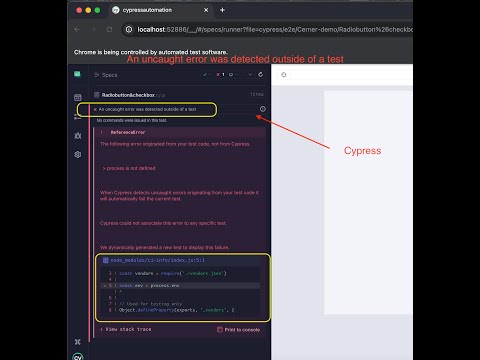480x360 pixels.
Task: Click the 'process is not defined' message
Action: [x=129, y=168]
